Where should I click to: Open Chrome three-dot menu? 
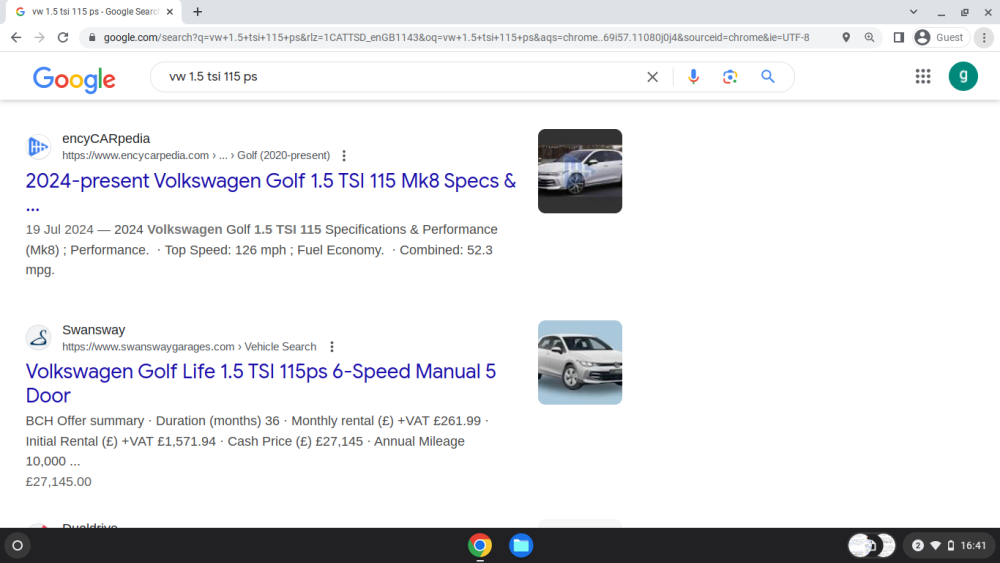coord(984,38)
